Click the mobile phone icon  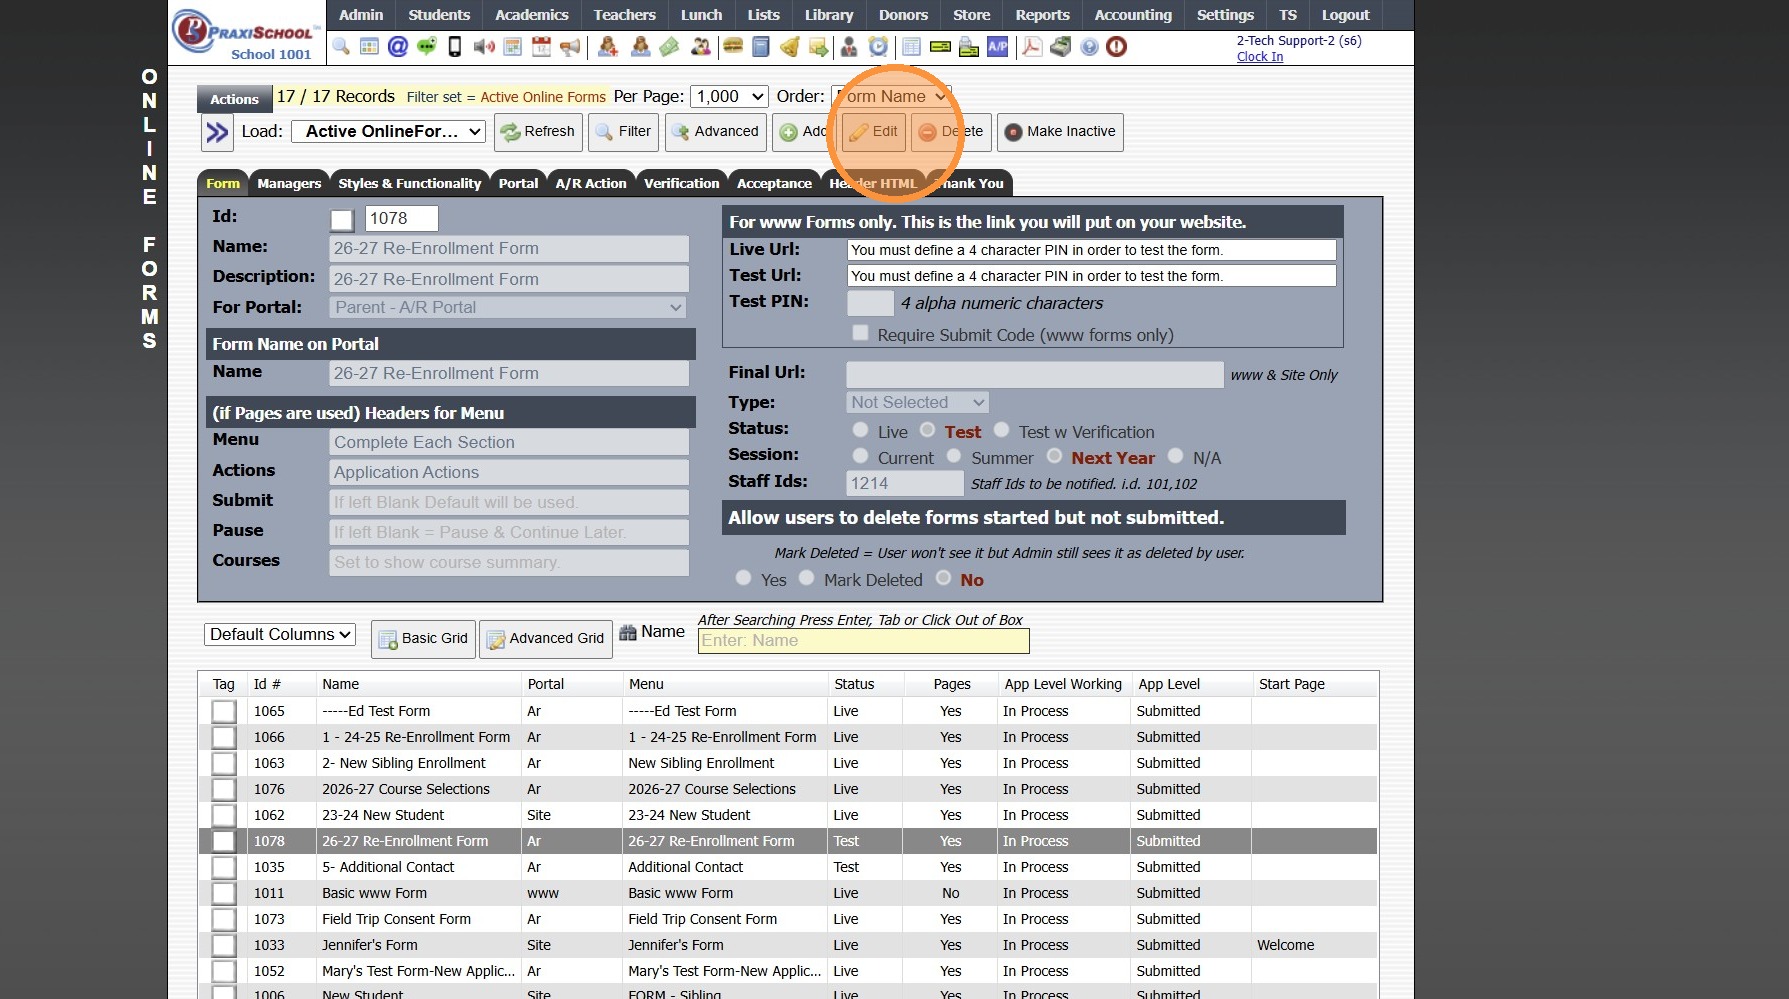click(455, 47)
